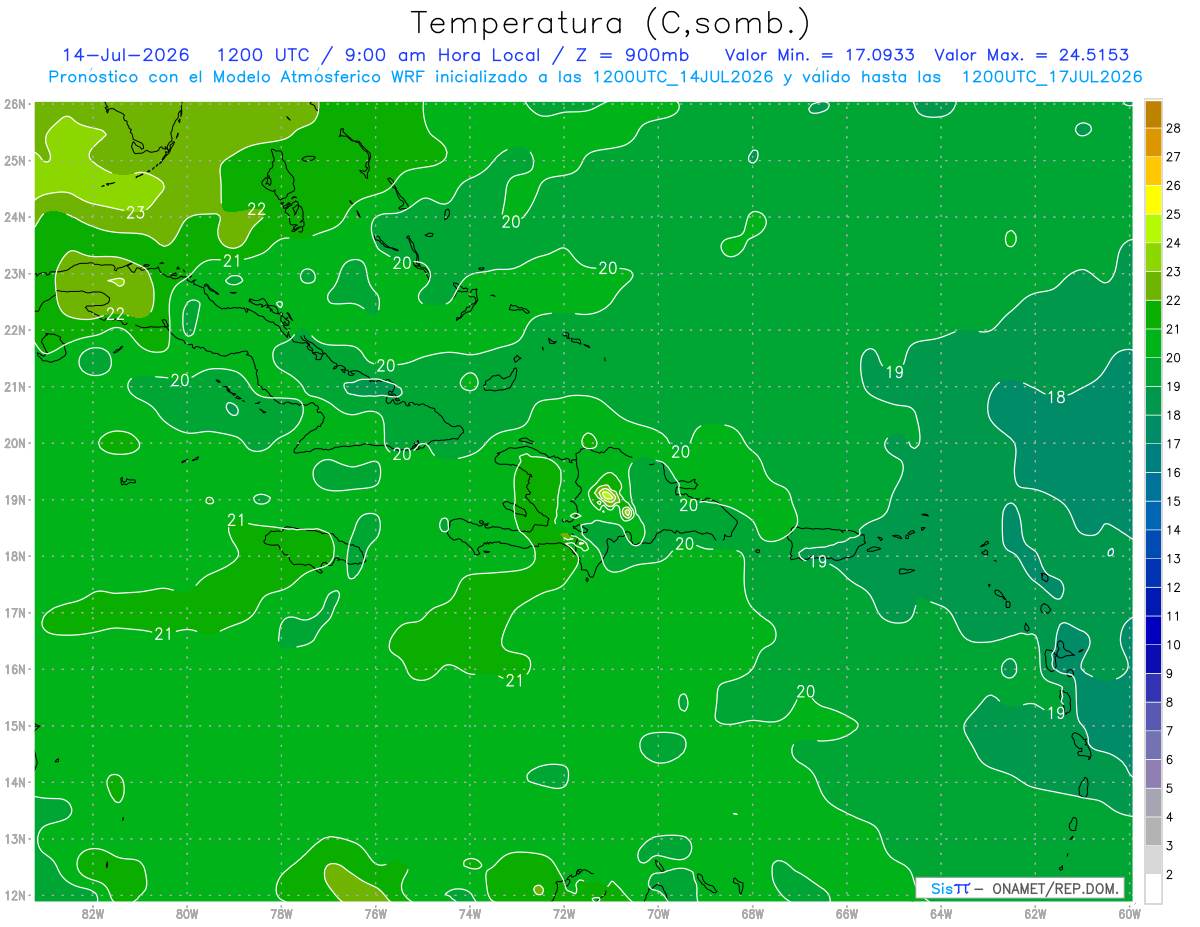Select the 'Z = 900mb' level text
Image resolution: width=1200 pixels, height=927 pixels.
pyautogui.click(x=631, y=55)
